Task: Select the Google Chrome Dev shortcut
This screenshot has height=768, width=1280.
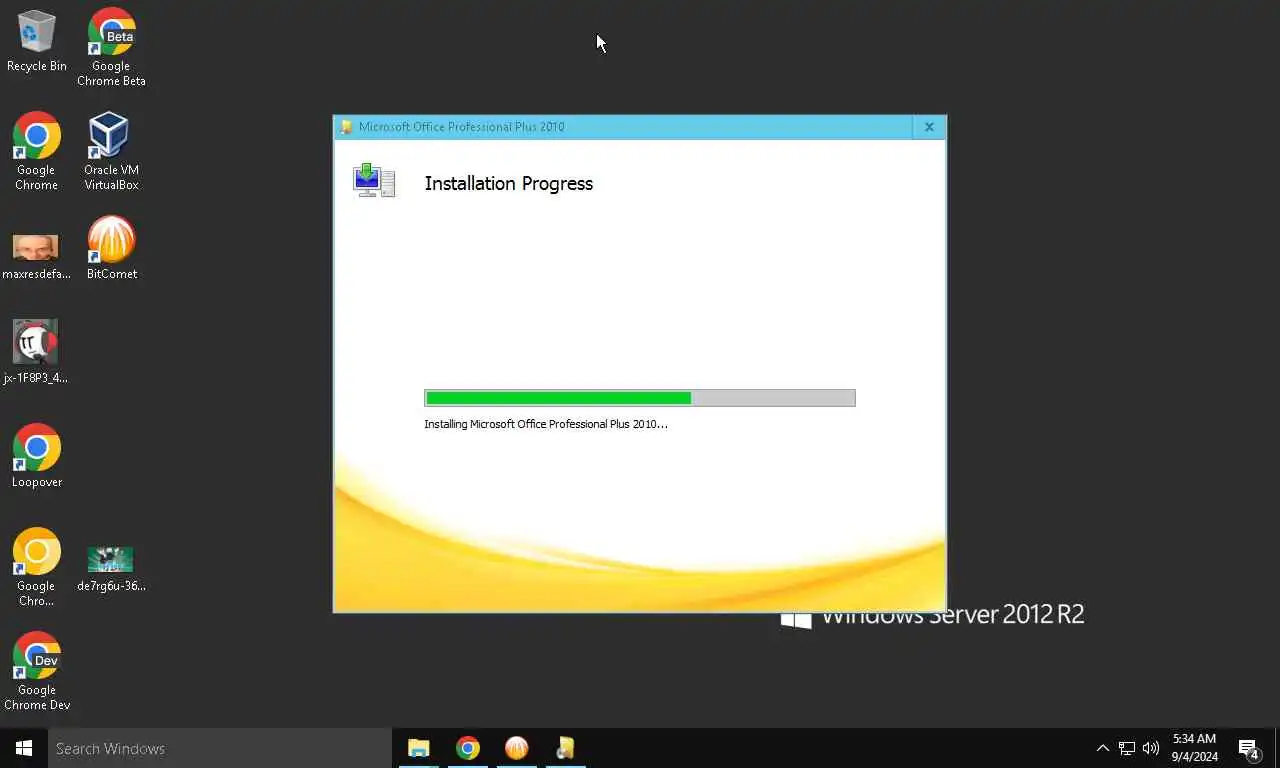Action: click(37, 671)
